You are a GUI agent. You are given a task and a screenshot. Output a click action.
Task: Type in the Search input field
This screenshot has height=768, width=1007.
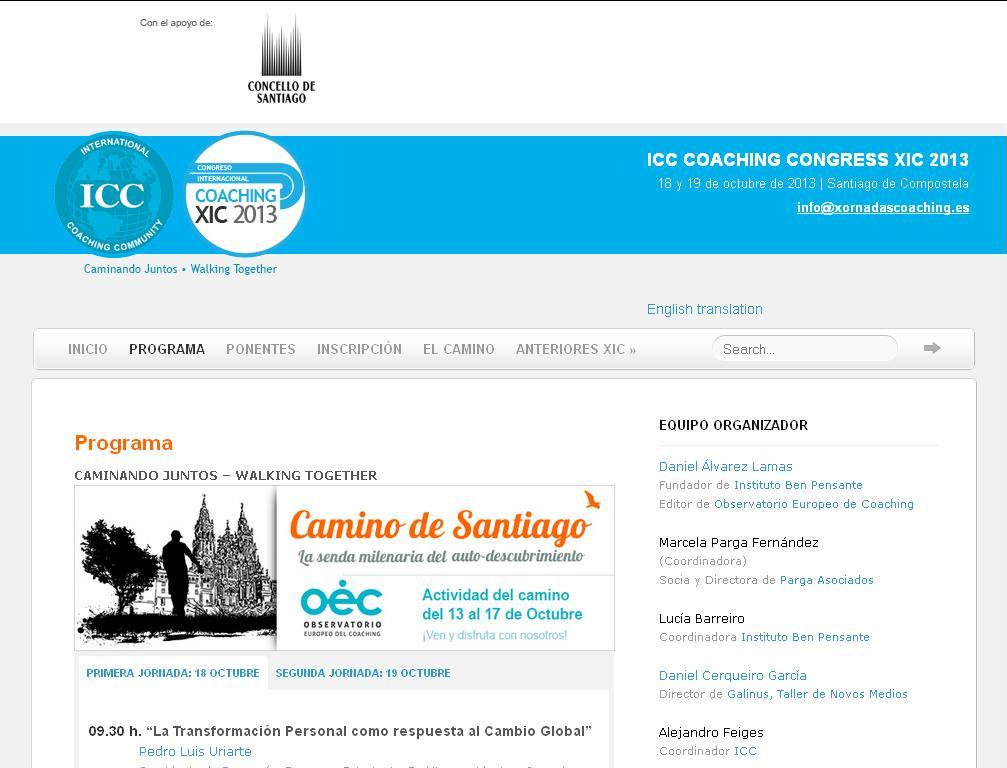(x=804, y=349)
